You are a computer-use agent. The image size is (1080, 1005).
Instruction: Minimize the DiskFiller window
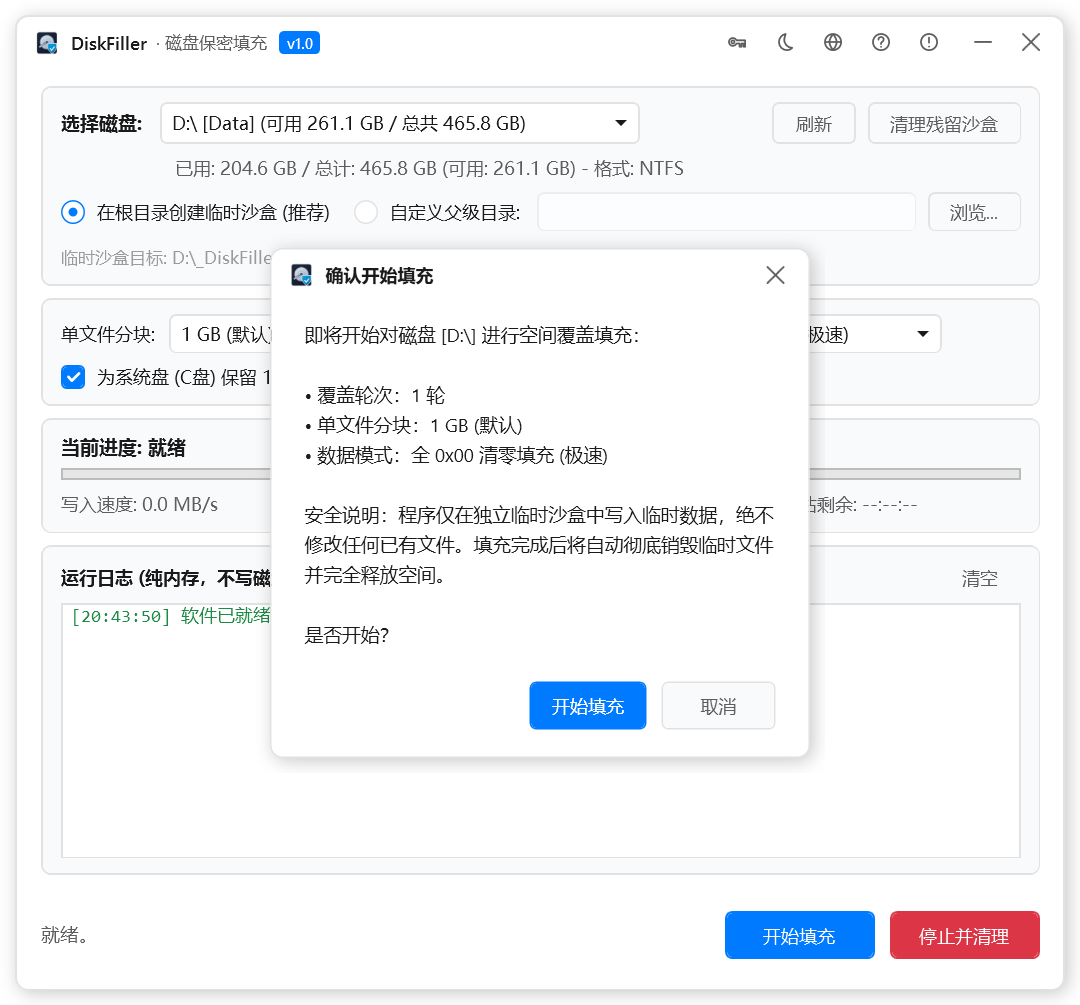tap(983, 43)
